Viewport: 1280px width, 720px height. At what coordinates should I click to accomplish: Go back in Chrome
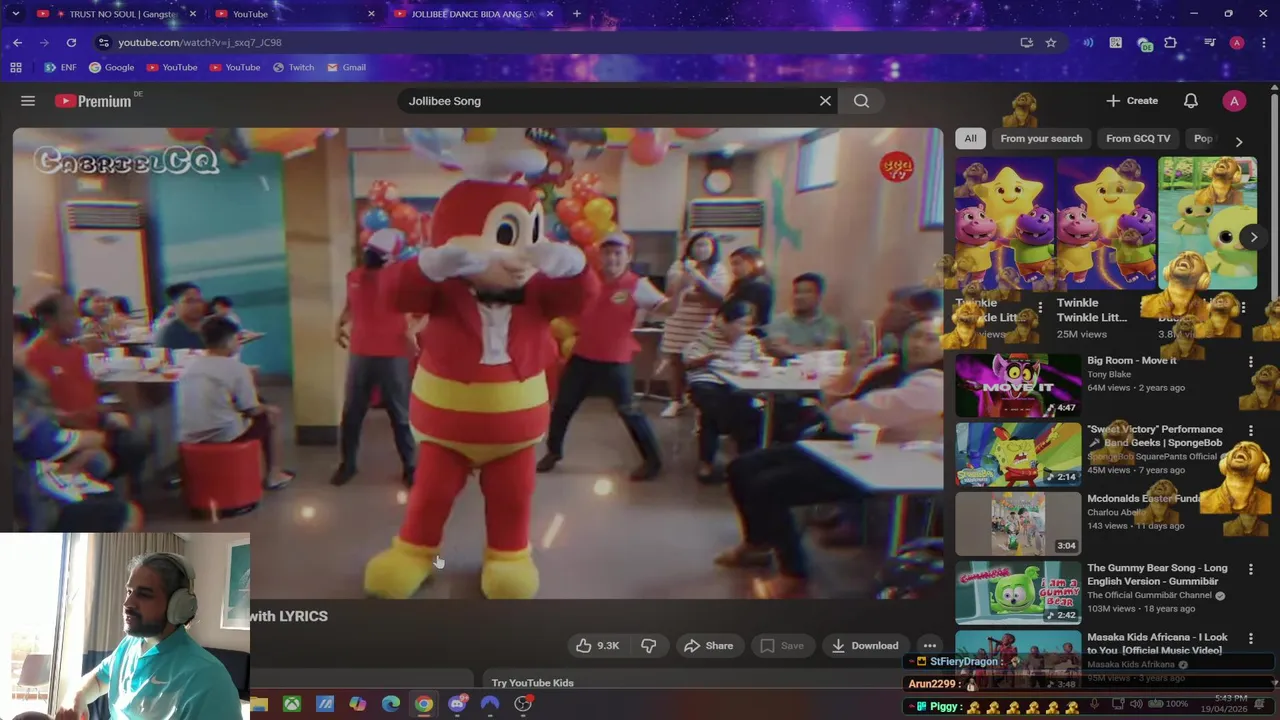(x=17, y=43)
